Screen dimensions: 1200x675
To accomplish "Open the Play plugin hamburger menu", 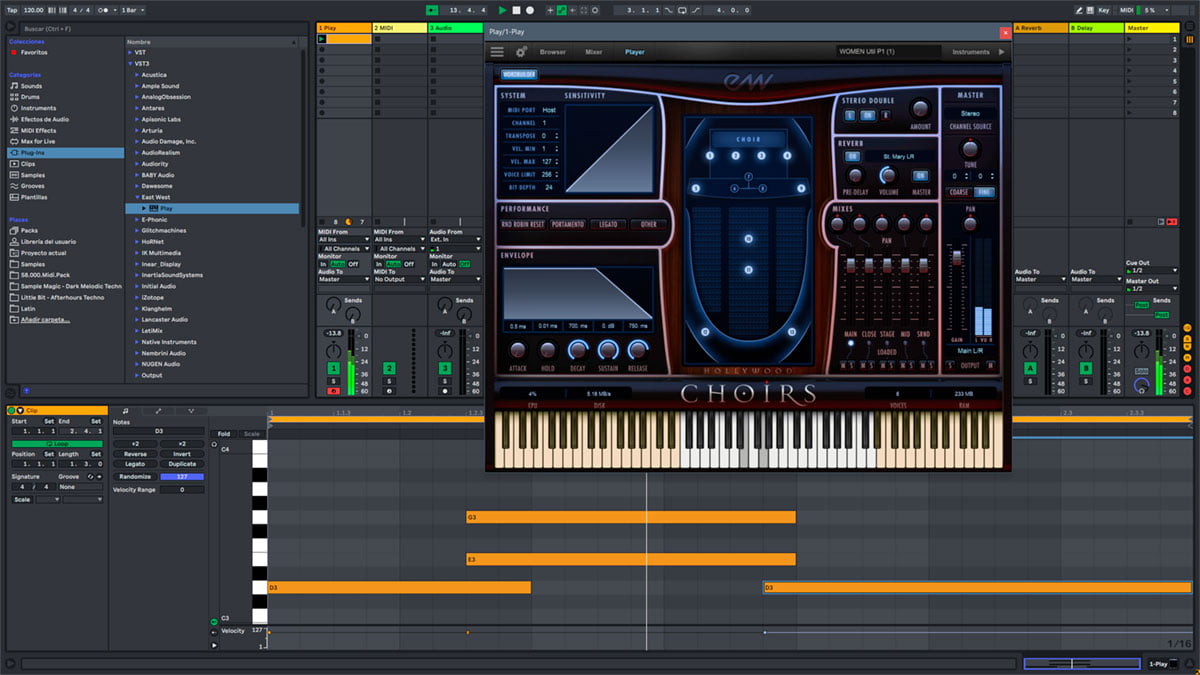I will click(497, 52).
